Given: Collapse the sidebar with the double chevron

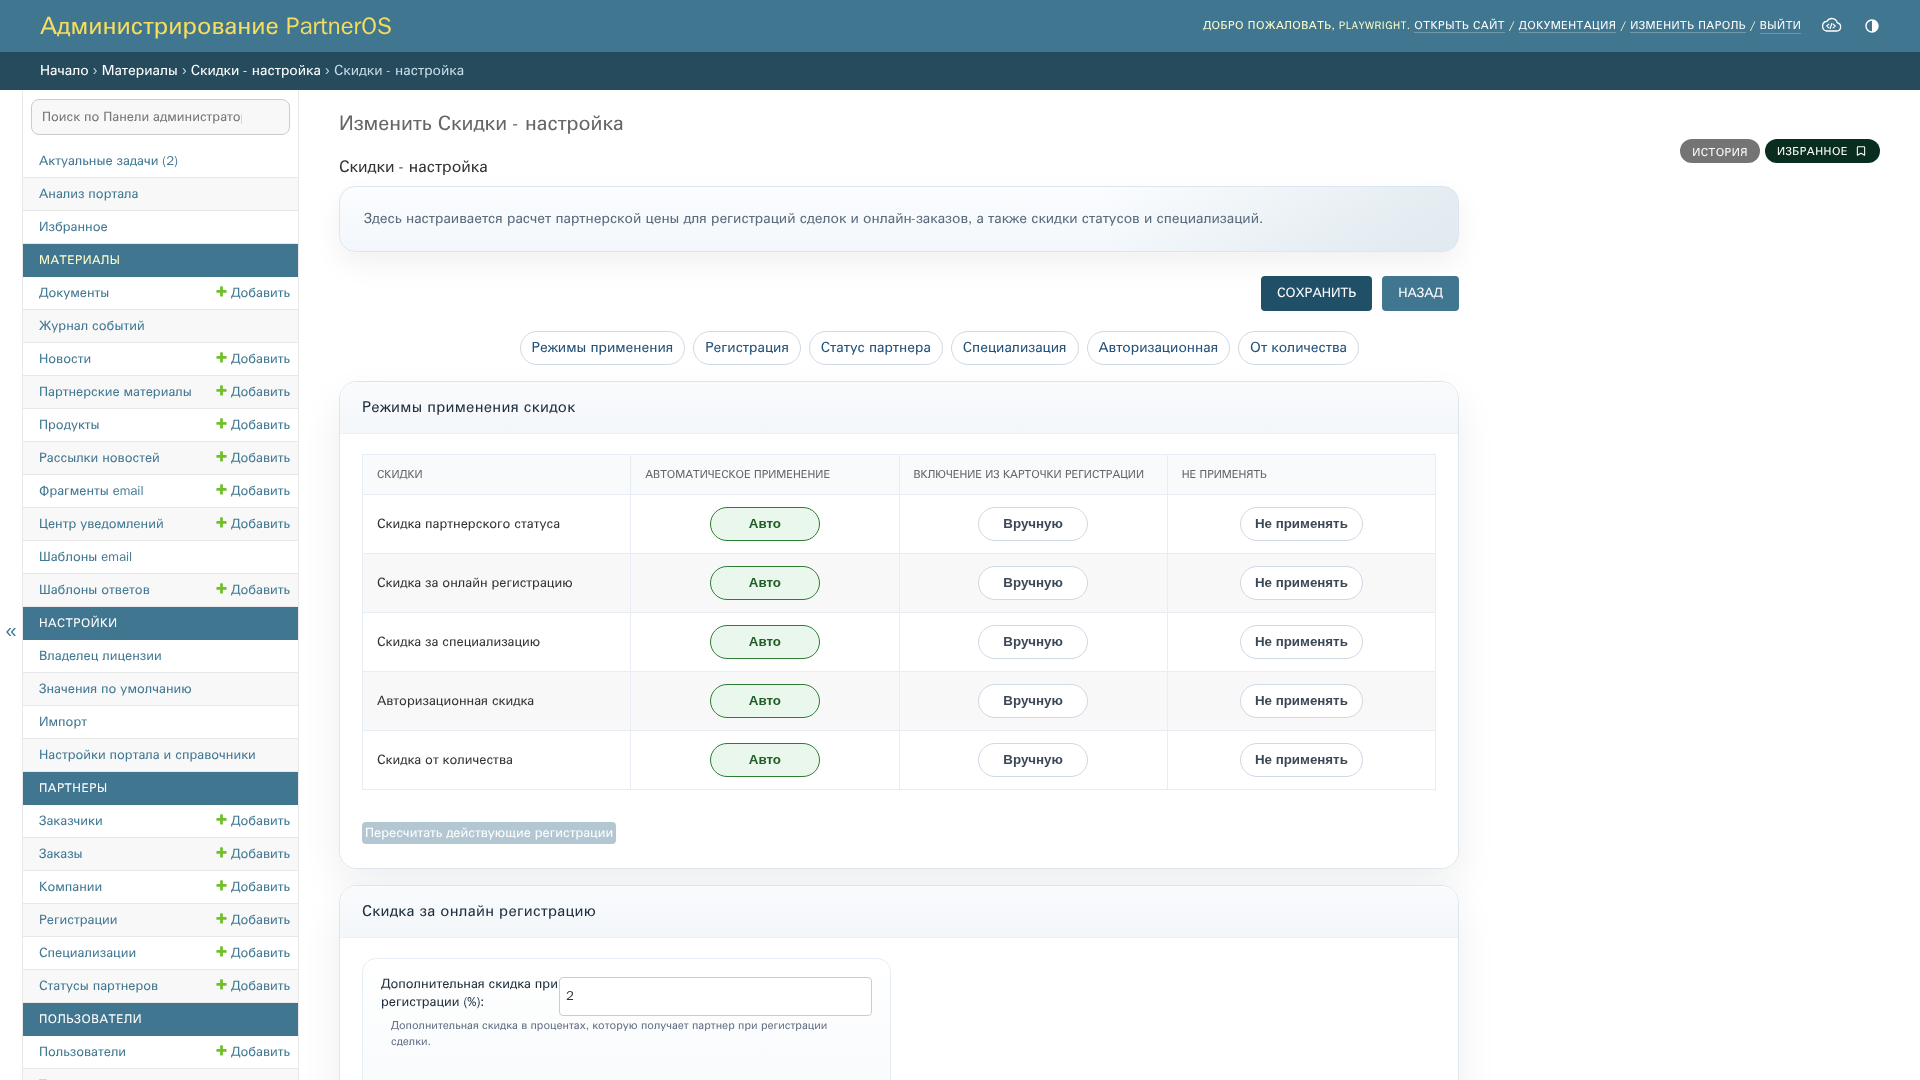Looking at the screenshot, I should (x=11, y=632).
